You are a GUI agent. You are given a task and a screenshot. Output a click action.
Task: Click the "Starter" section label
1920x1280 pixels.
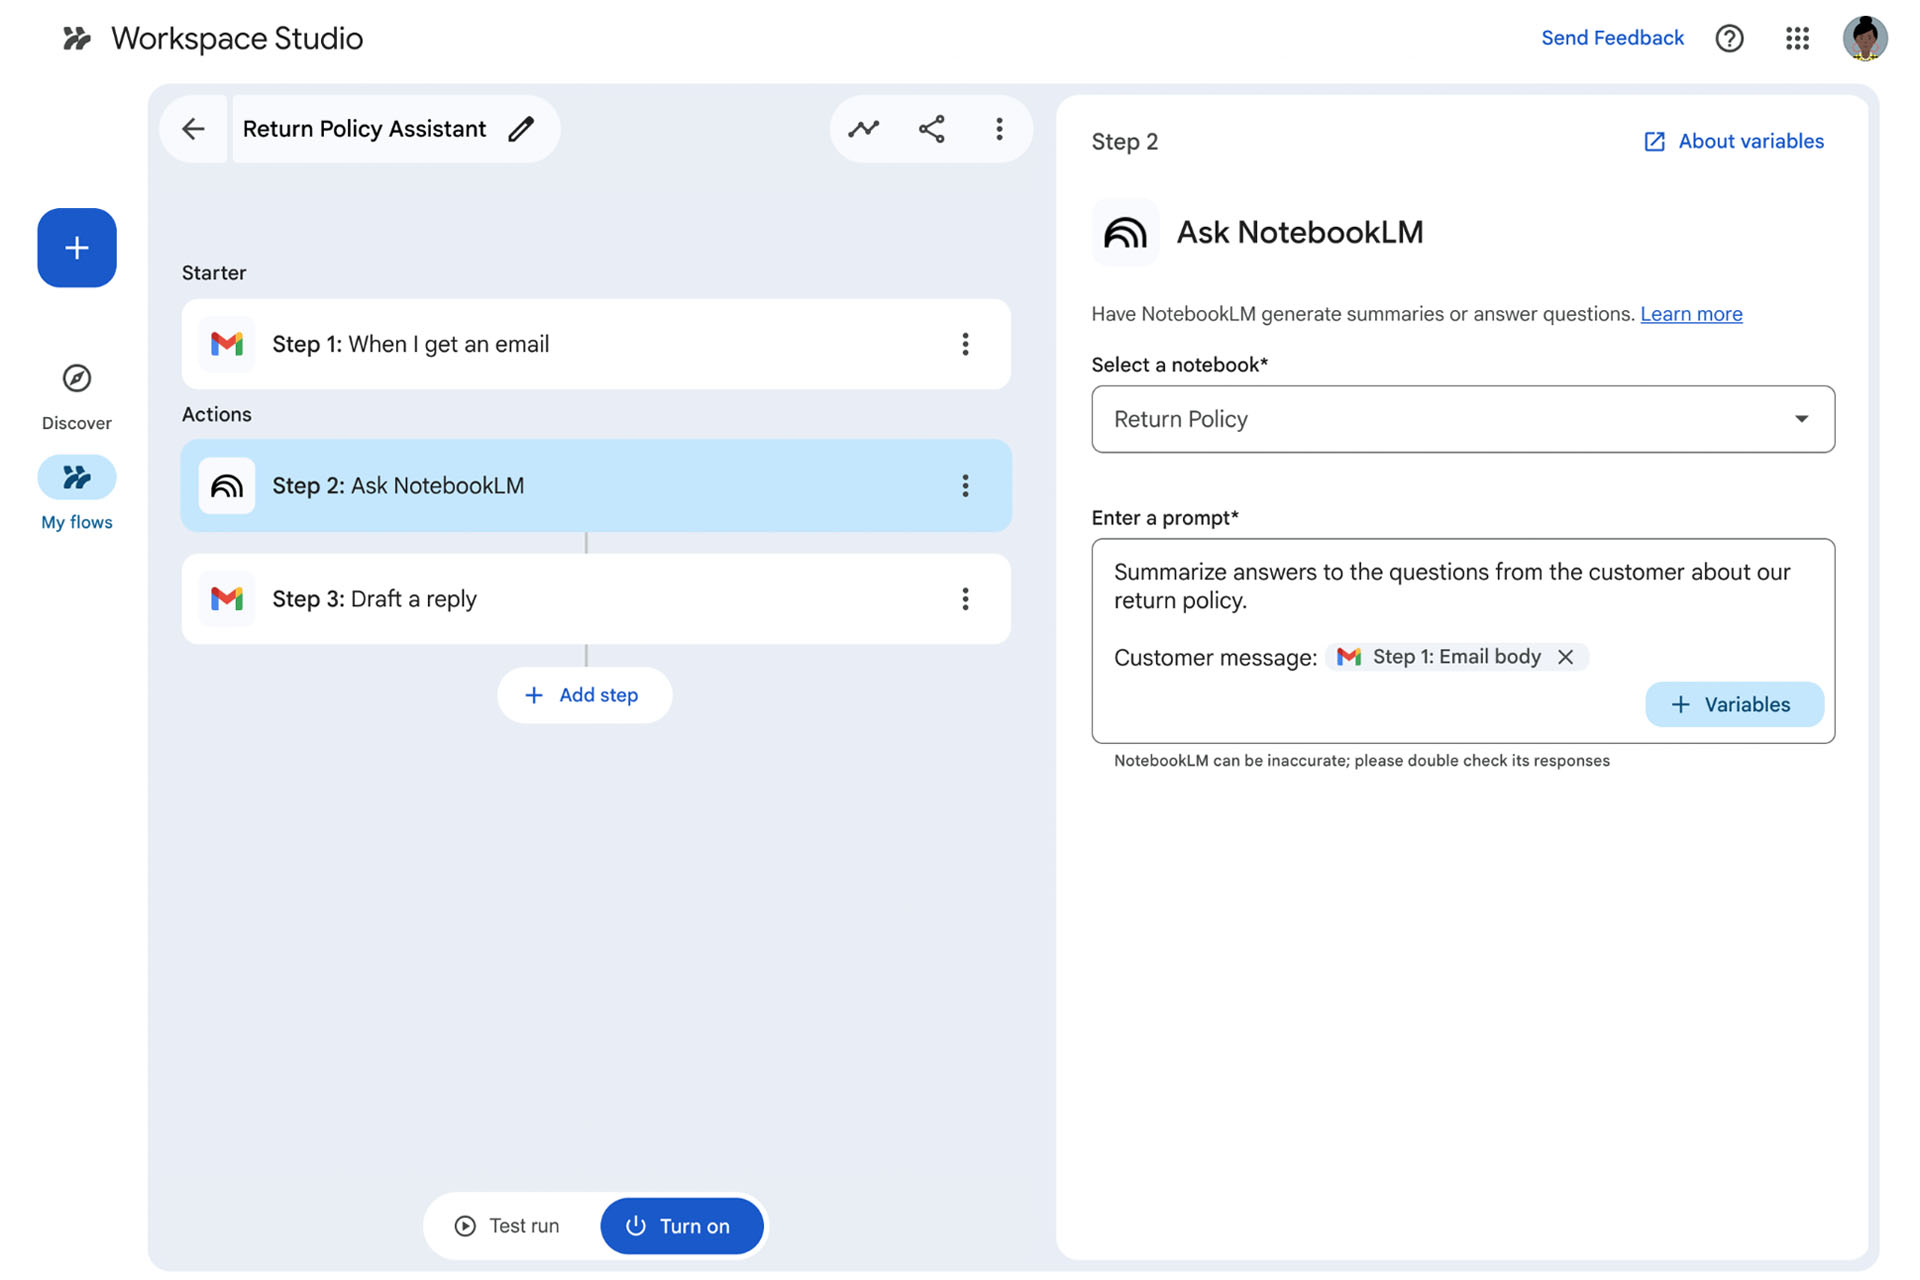(x=214, y=273)
